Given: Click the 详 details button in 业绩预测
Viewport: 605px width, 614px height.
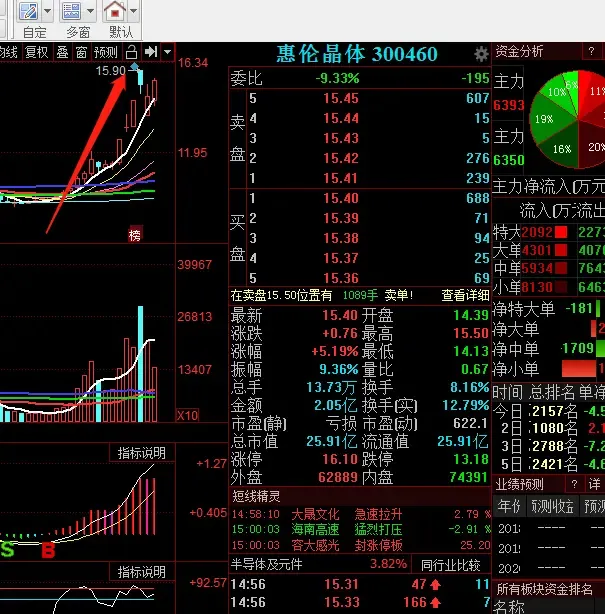Looking at the screenshot, I should pos(595,484).
